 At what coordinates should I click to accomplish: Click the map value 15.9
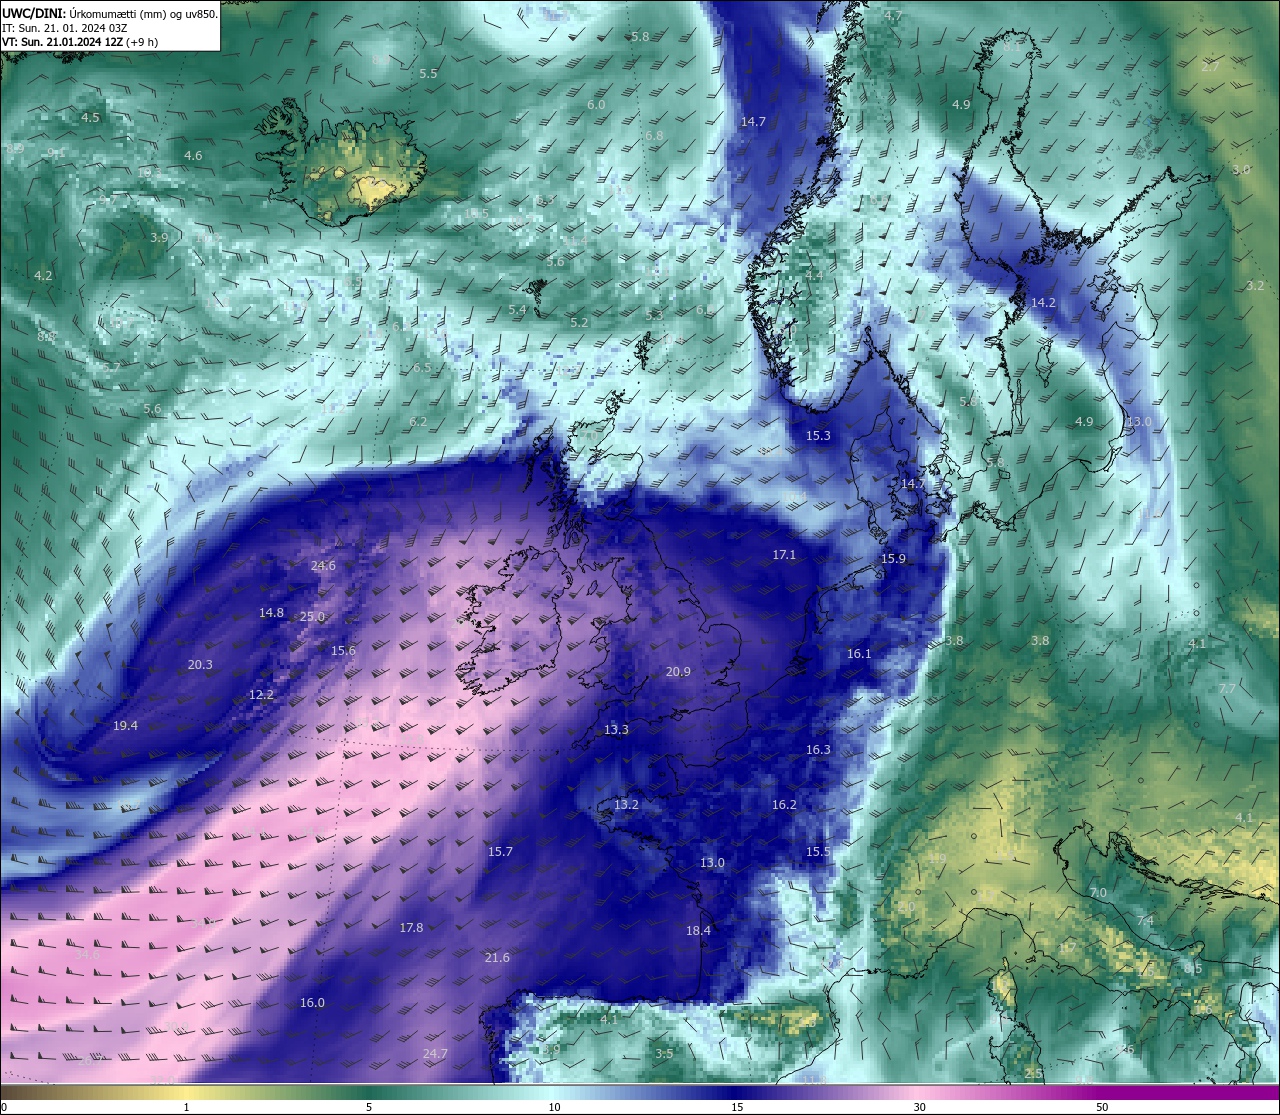[x=893, y=558]
